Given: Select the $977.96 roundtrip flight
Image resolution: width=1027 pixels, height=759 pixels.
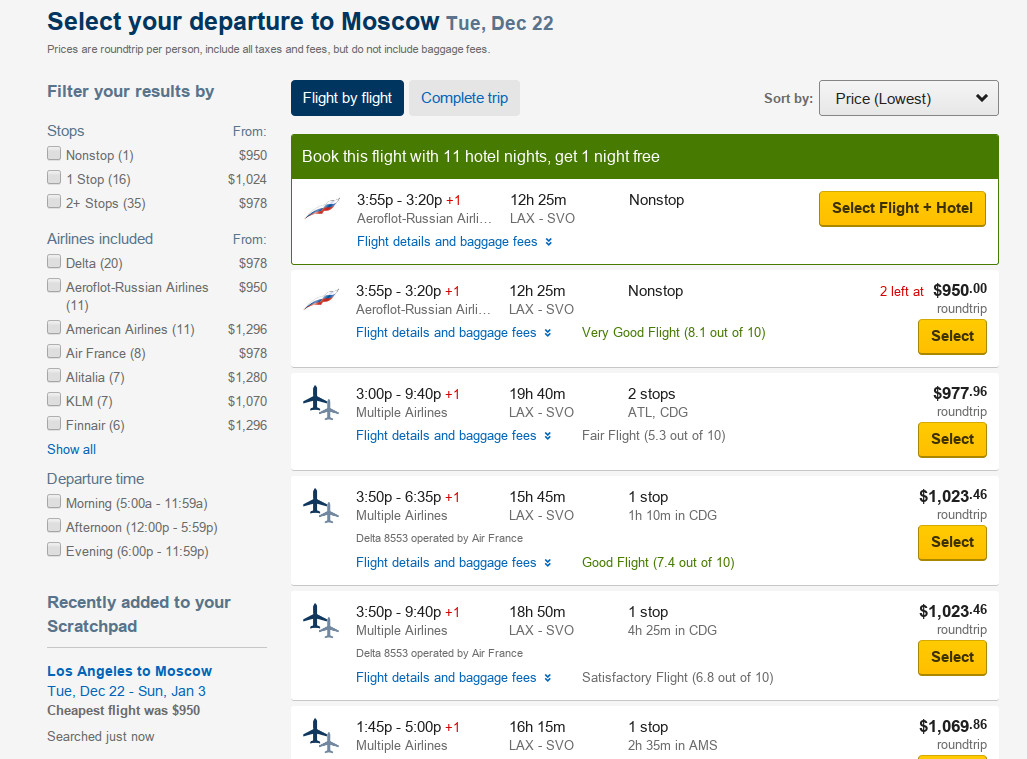Looking at the screenshot, I should click(952, 439).
